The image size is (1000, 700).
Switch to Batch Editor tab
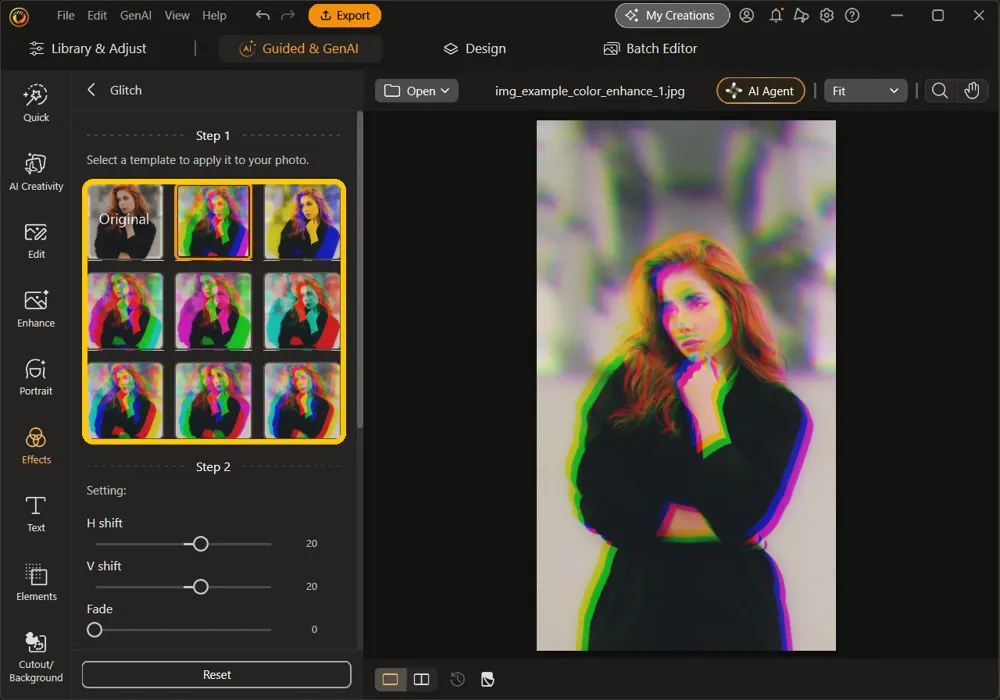pos(651,48)
